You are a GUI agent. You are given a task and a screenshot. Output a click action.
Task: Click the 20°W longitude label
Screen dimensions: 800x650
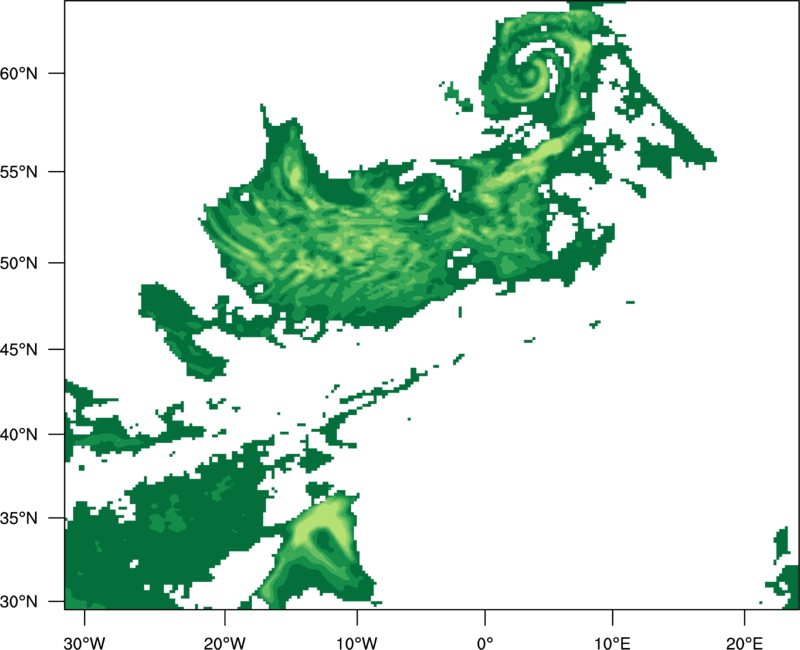(x=224, y=643)
